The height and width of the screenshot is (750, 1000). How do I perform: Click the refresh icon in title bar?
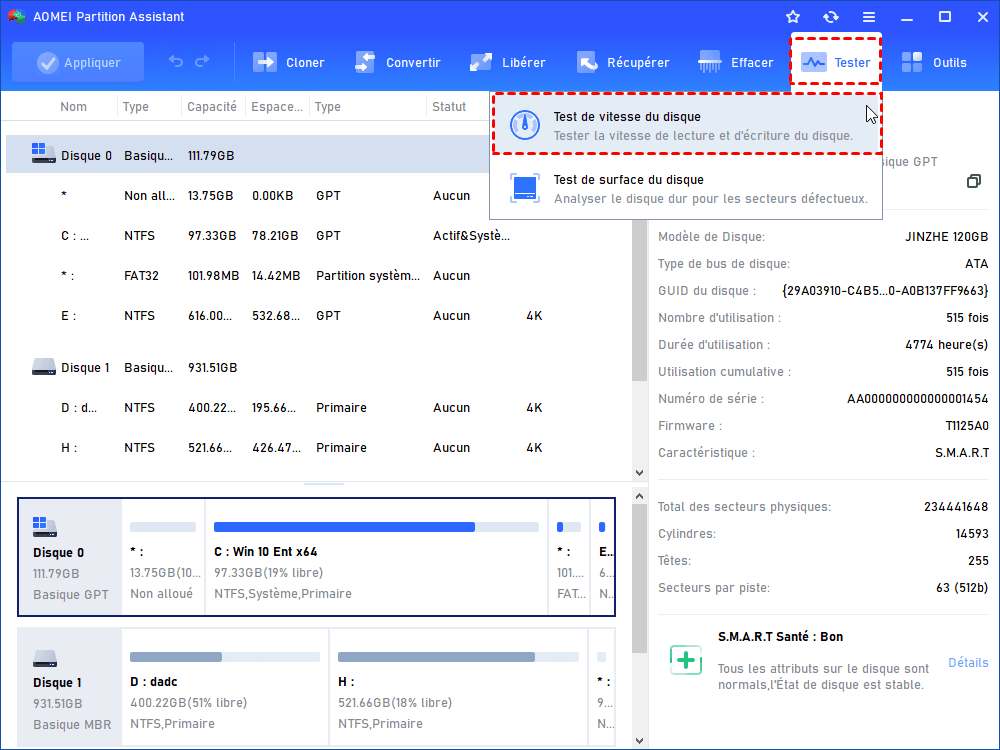point(831,17)
